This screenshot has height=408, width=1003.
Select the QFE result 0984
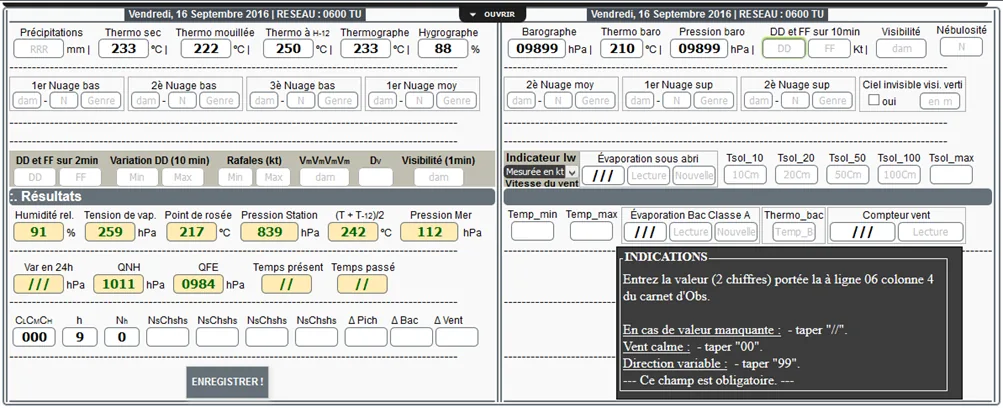[x=198, y=284]
